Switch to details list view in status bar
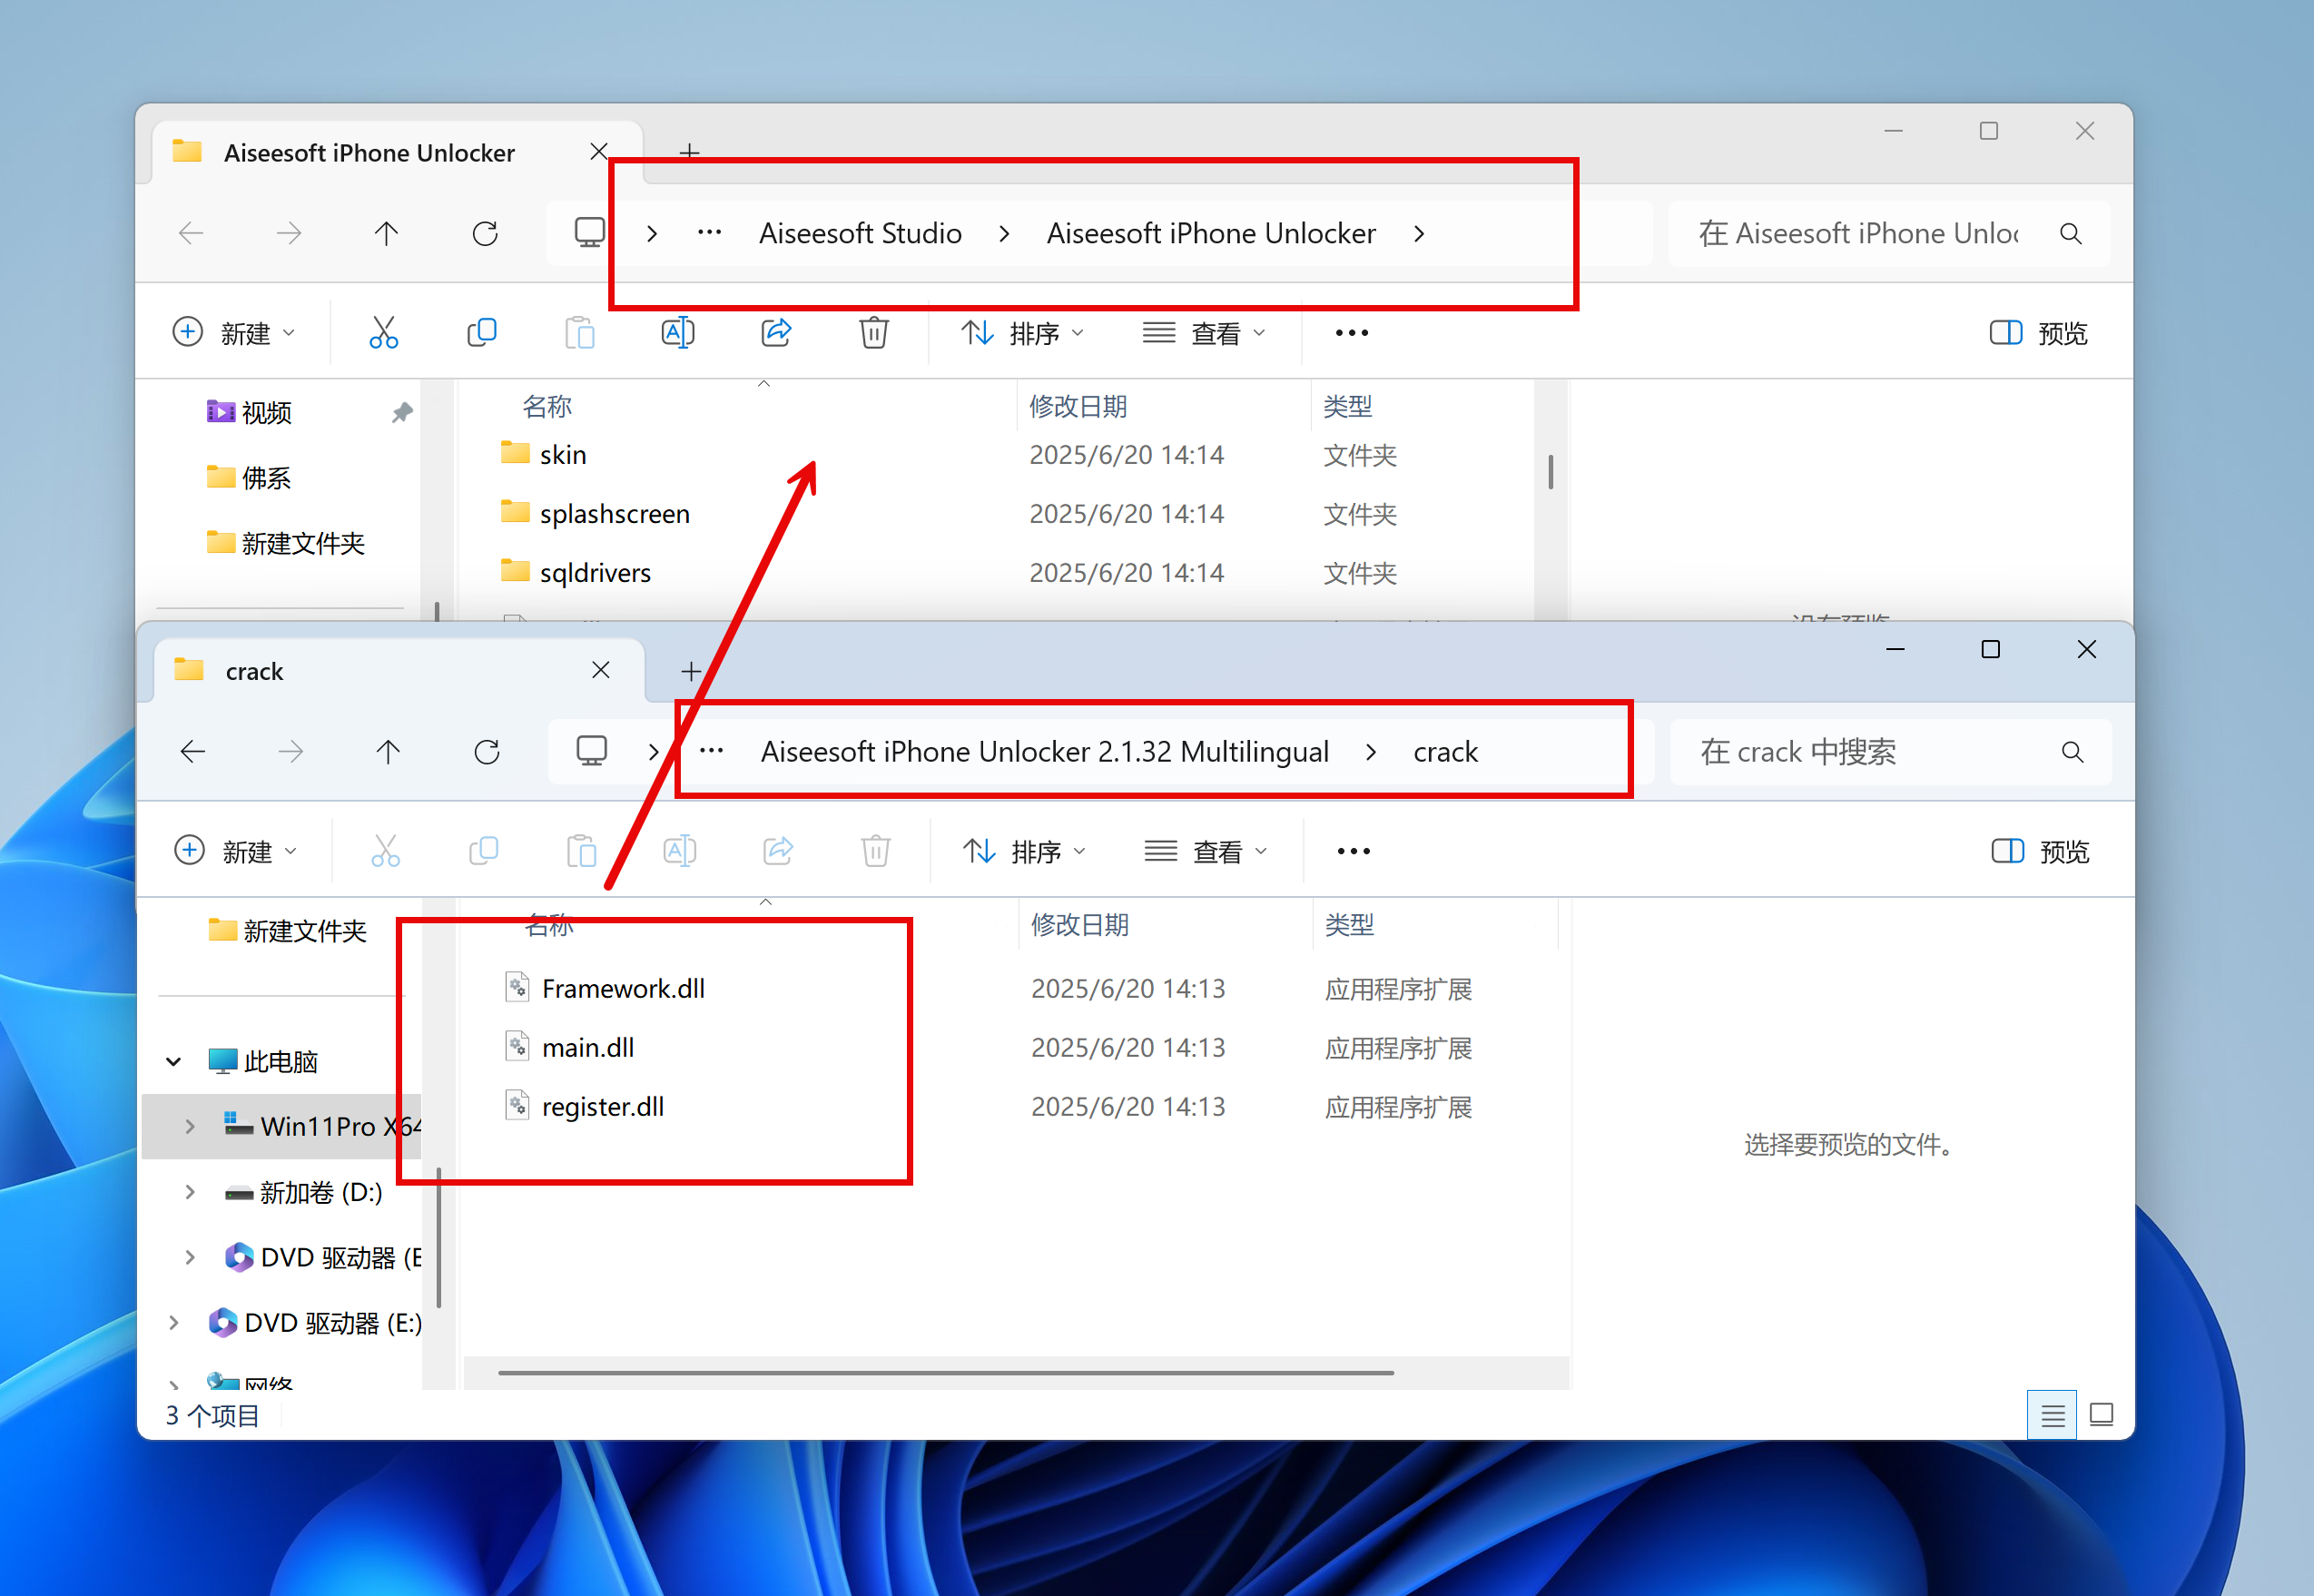This screenshot has width=2314, height=1596. tap(2052, 1415)
